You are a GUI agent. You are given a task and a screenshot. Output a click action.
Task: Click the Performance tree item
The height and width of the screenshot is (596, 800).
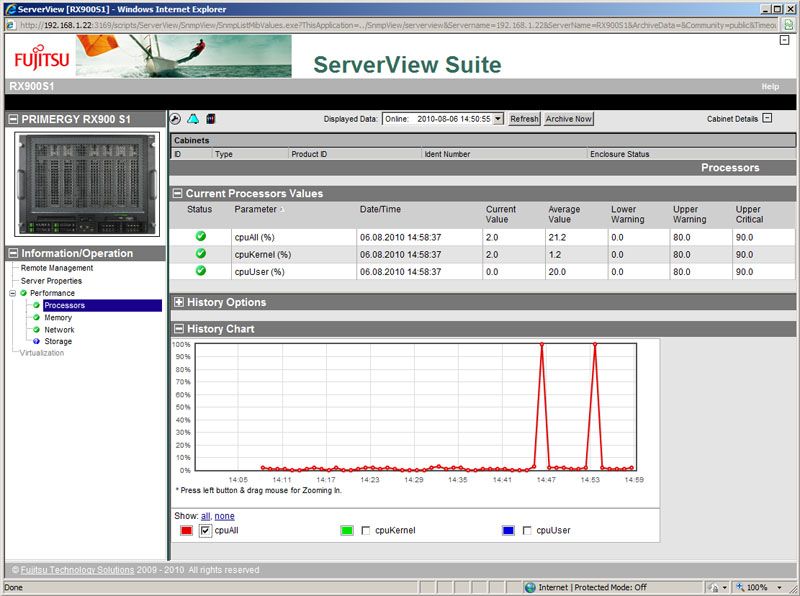[52, 293]
